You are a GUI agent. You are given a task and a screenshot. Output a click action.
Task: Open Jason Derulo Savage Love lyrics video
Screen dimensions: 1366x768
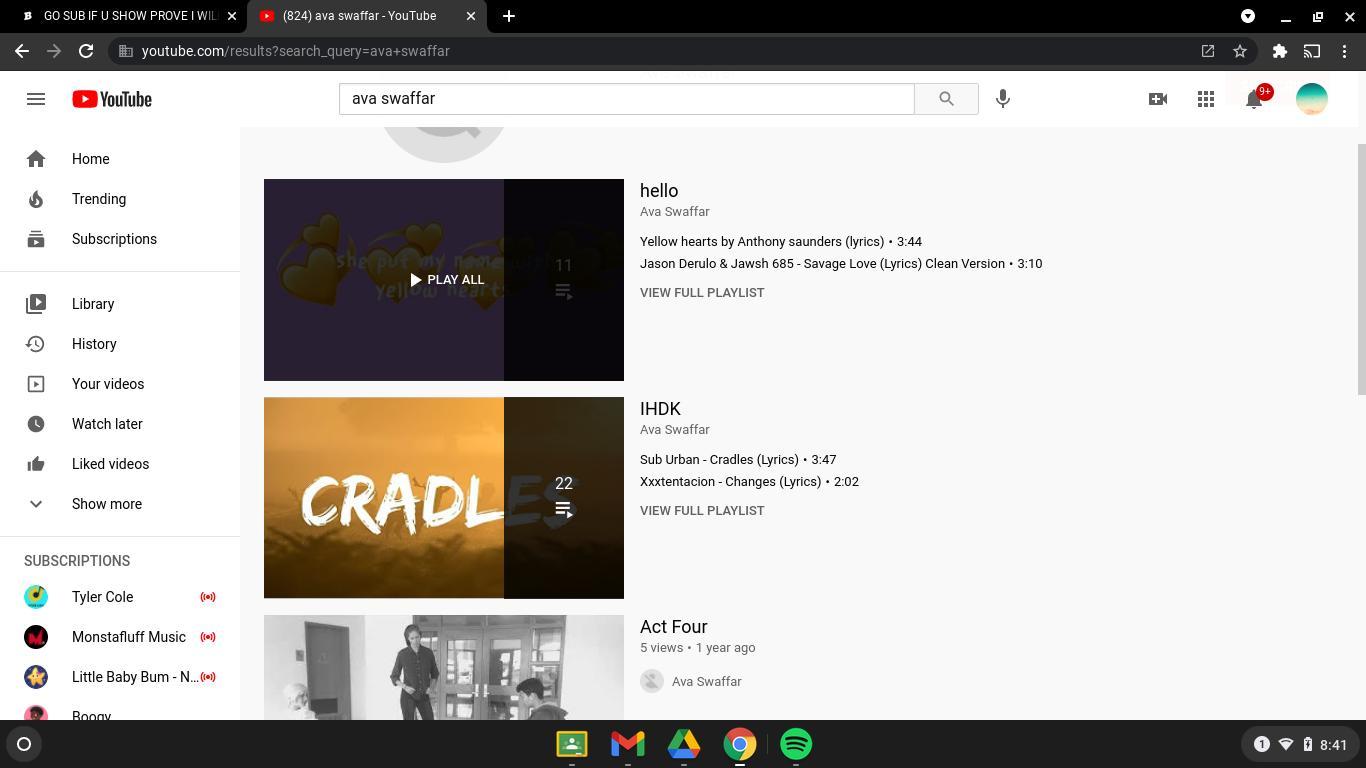coord(841,264)
